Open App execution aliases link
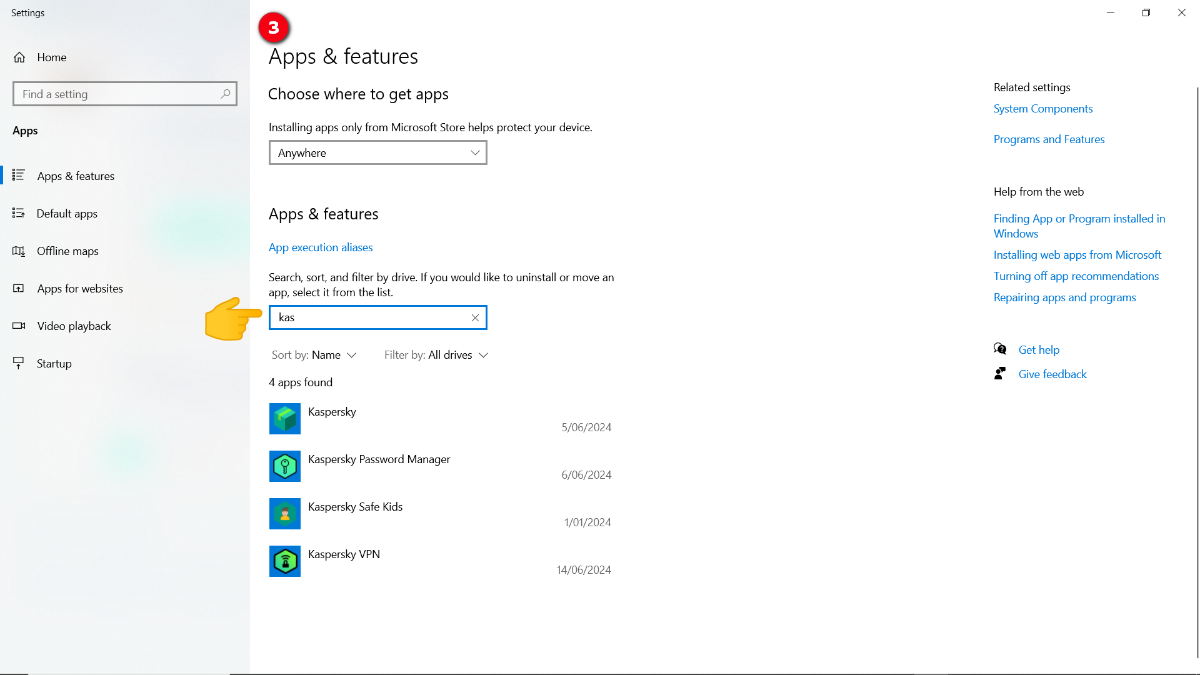The height and width of the screenshot is (675, 1200). 320,247
